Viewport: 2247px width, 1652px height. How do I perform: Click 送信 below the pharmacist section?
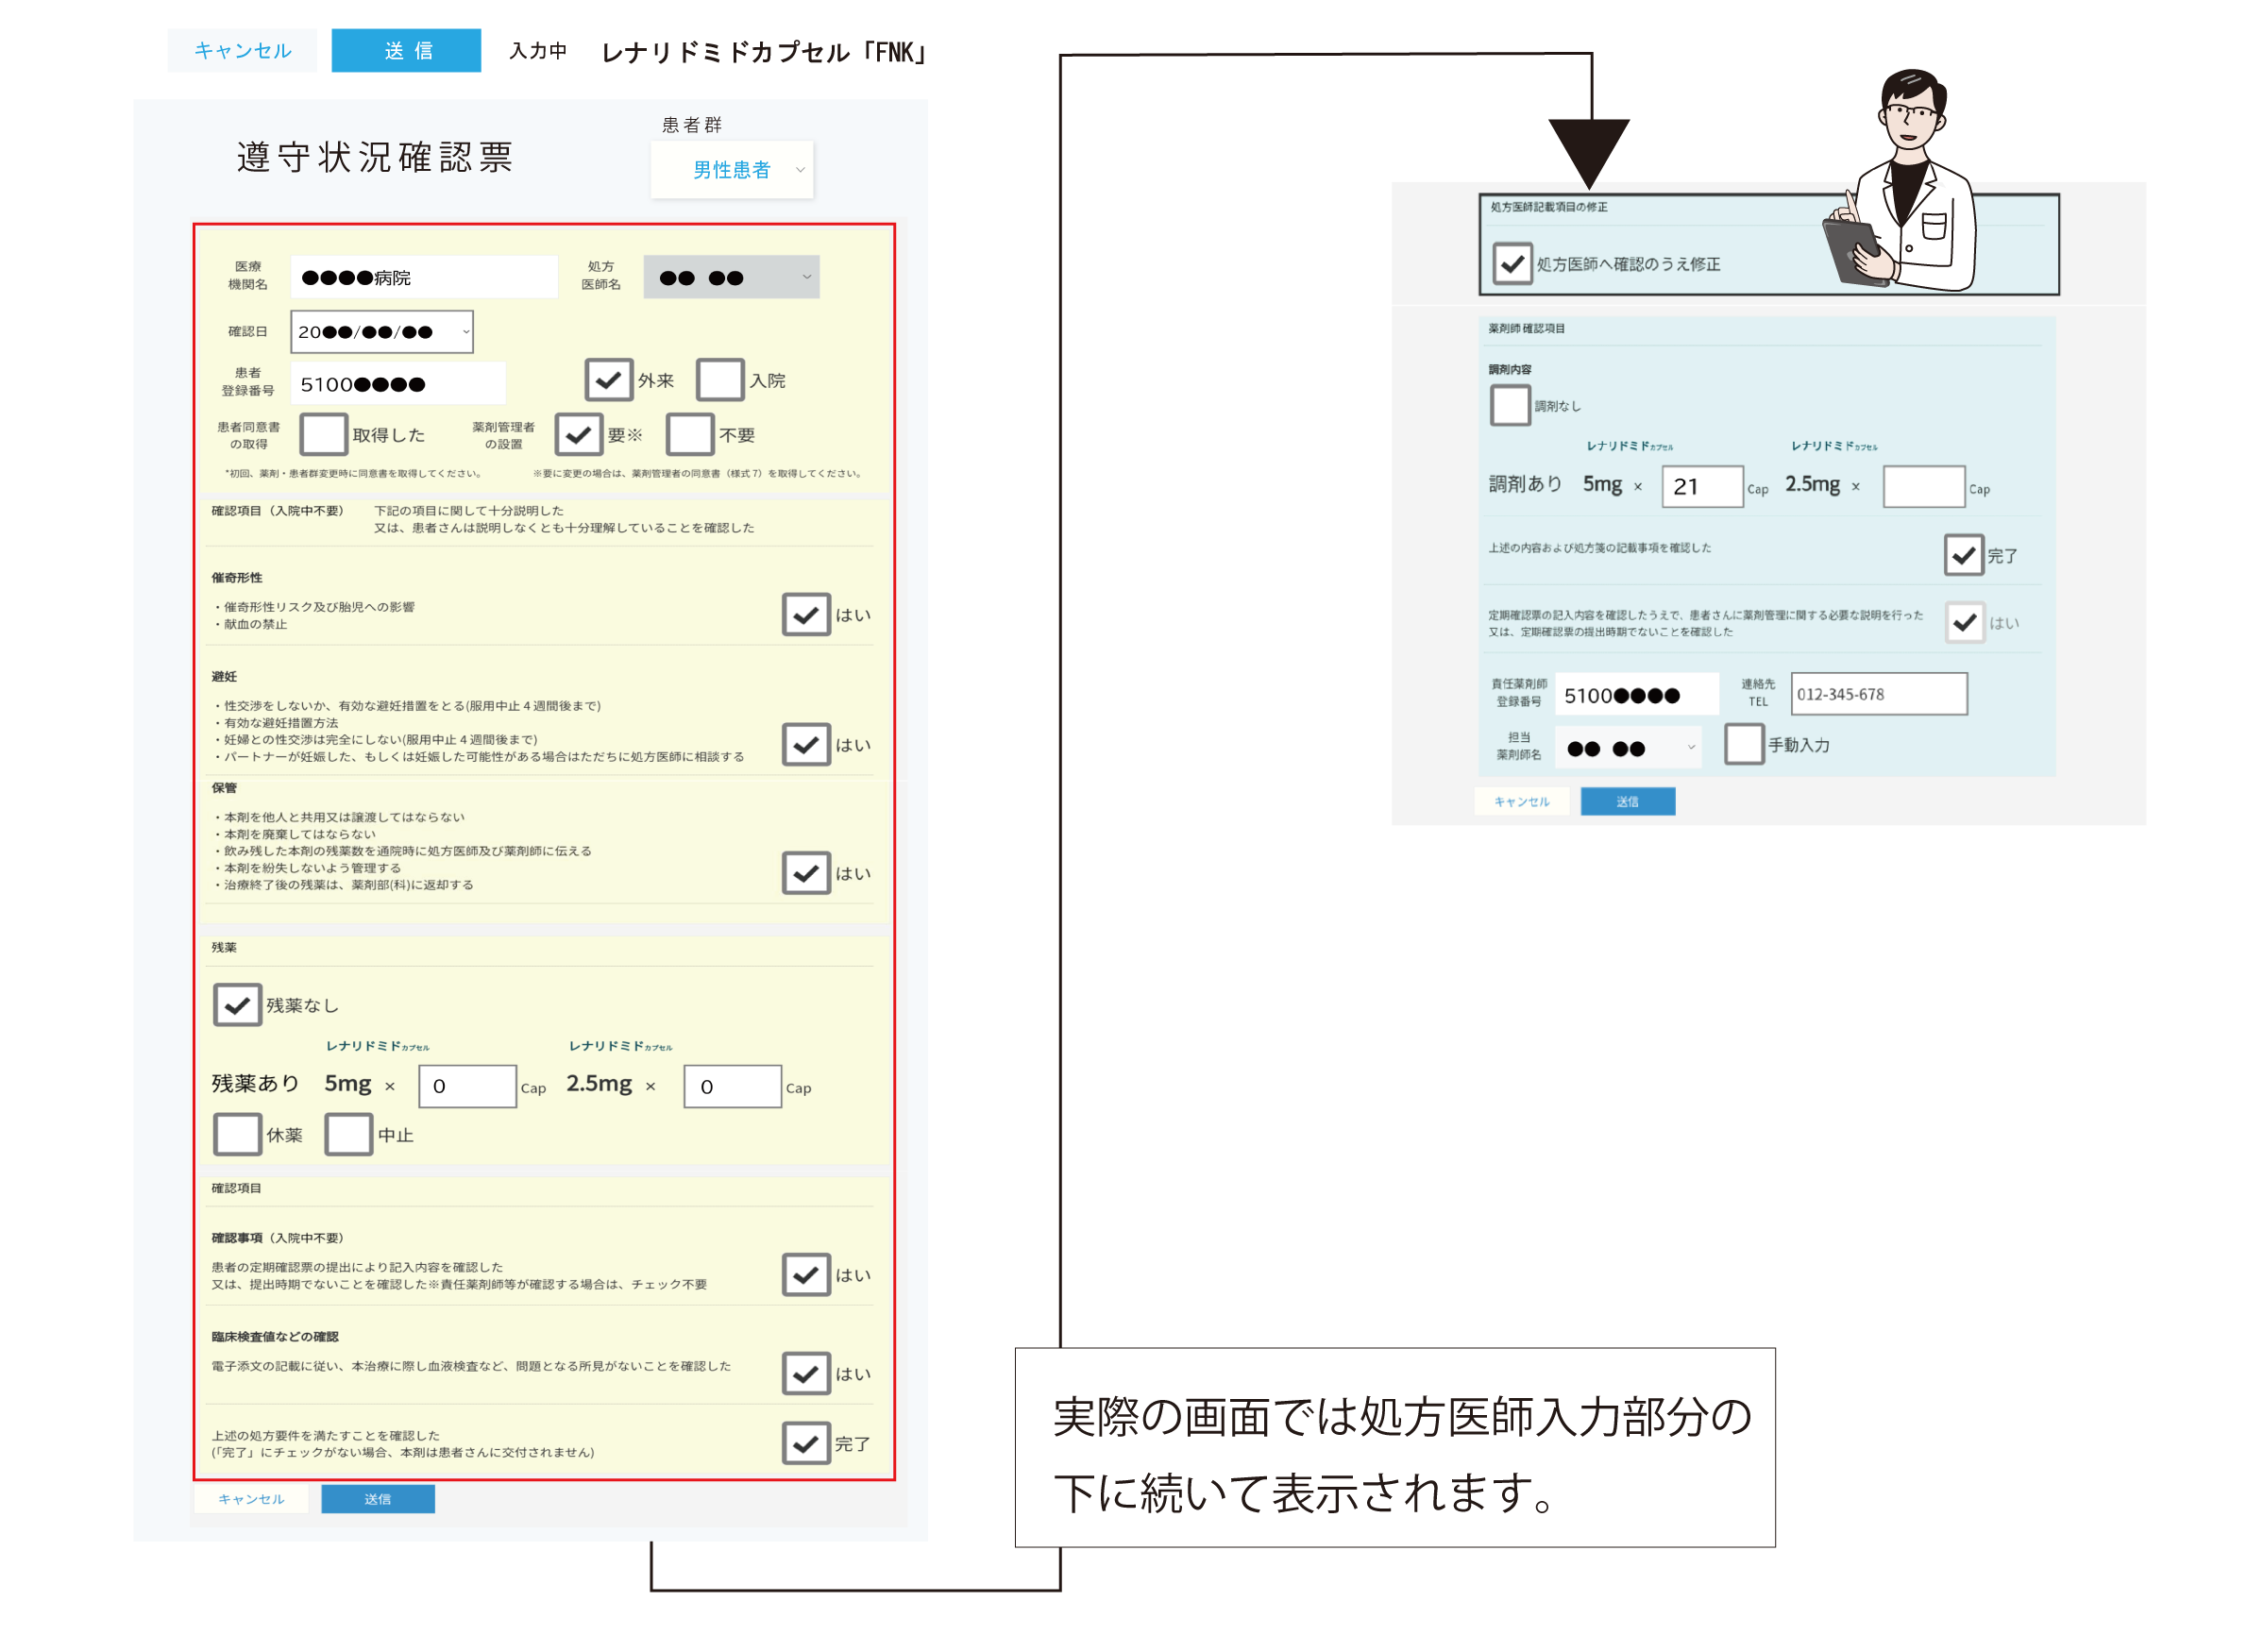point(1627,801)
